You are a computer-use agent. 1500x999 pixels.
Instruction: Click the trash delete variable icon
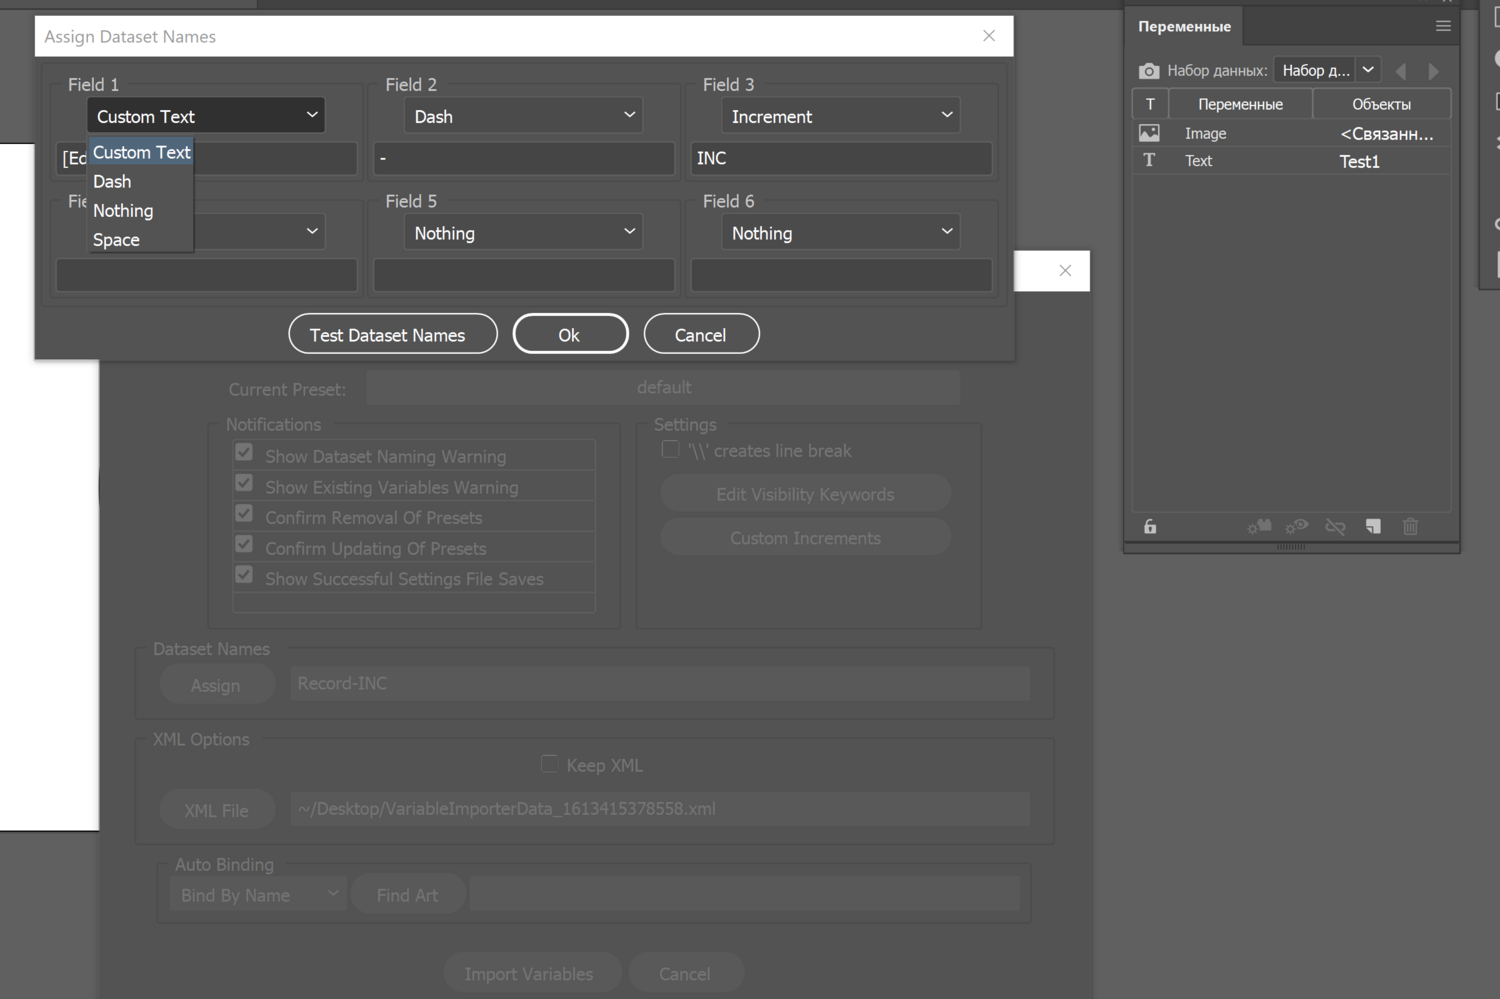point(1410,527)
